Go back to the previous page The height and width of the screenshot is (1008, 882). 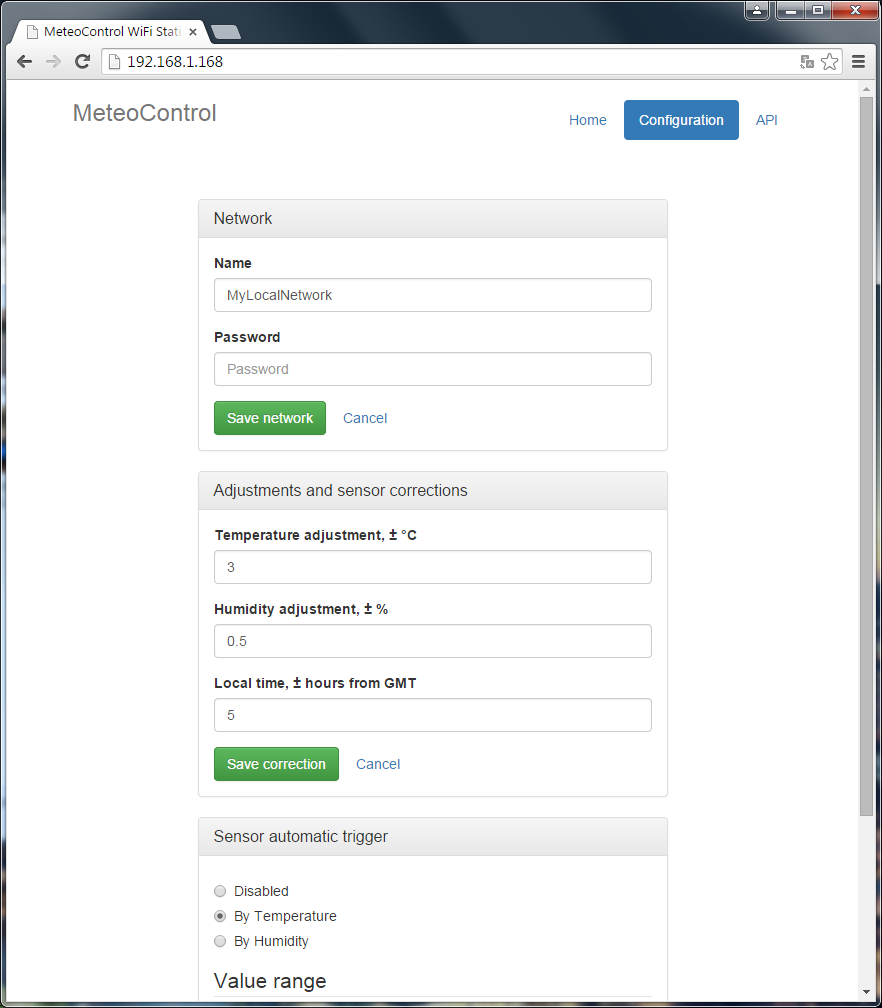coord(24,62)
